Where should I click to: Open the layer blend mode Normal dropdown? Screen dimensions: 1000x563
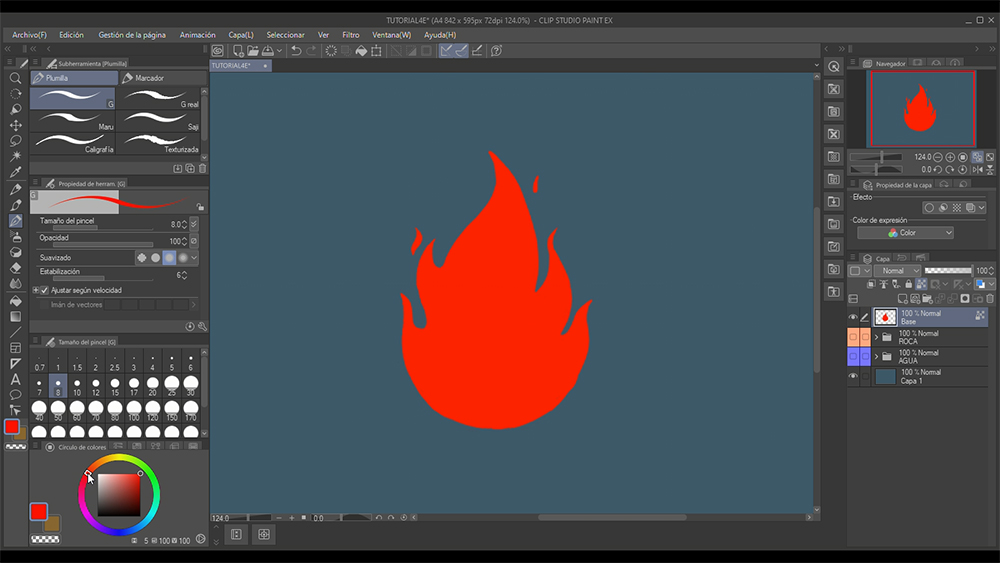(x=897, y=271)
